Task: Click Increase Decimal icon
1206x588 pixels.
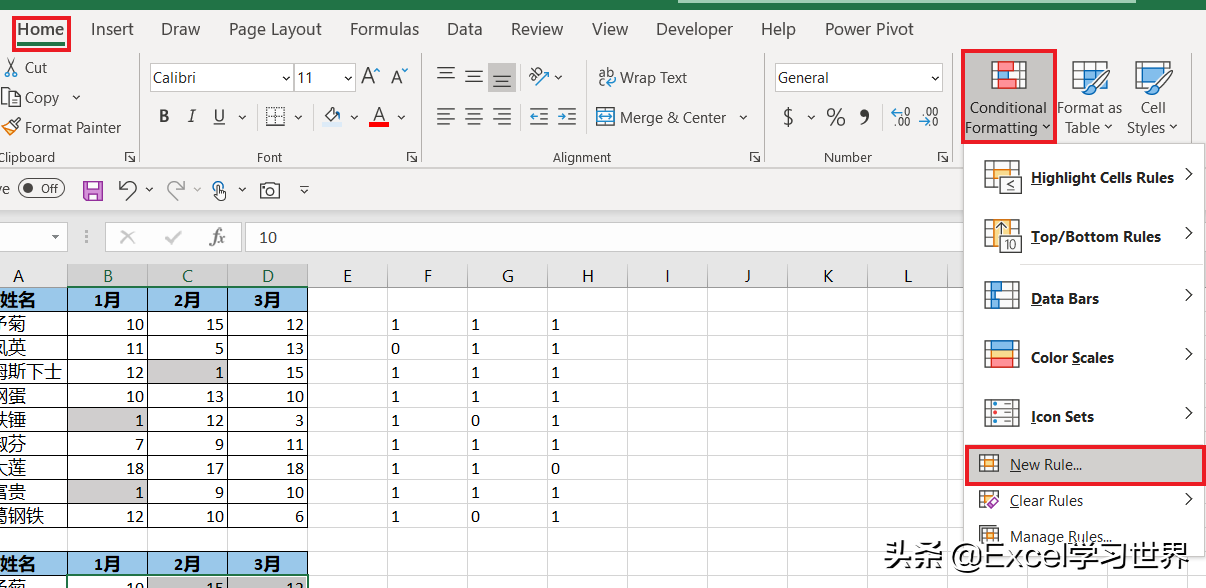Action: click(900, 118)
